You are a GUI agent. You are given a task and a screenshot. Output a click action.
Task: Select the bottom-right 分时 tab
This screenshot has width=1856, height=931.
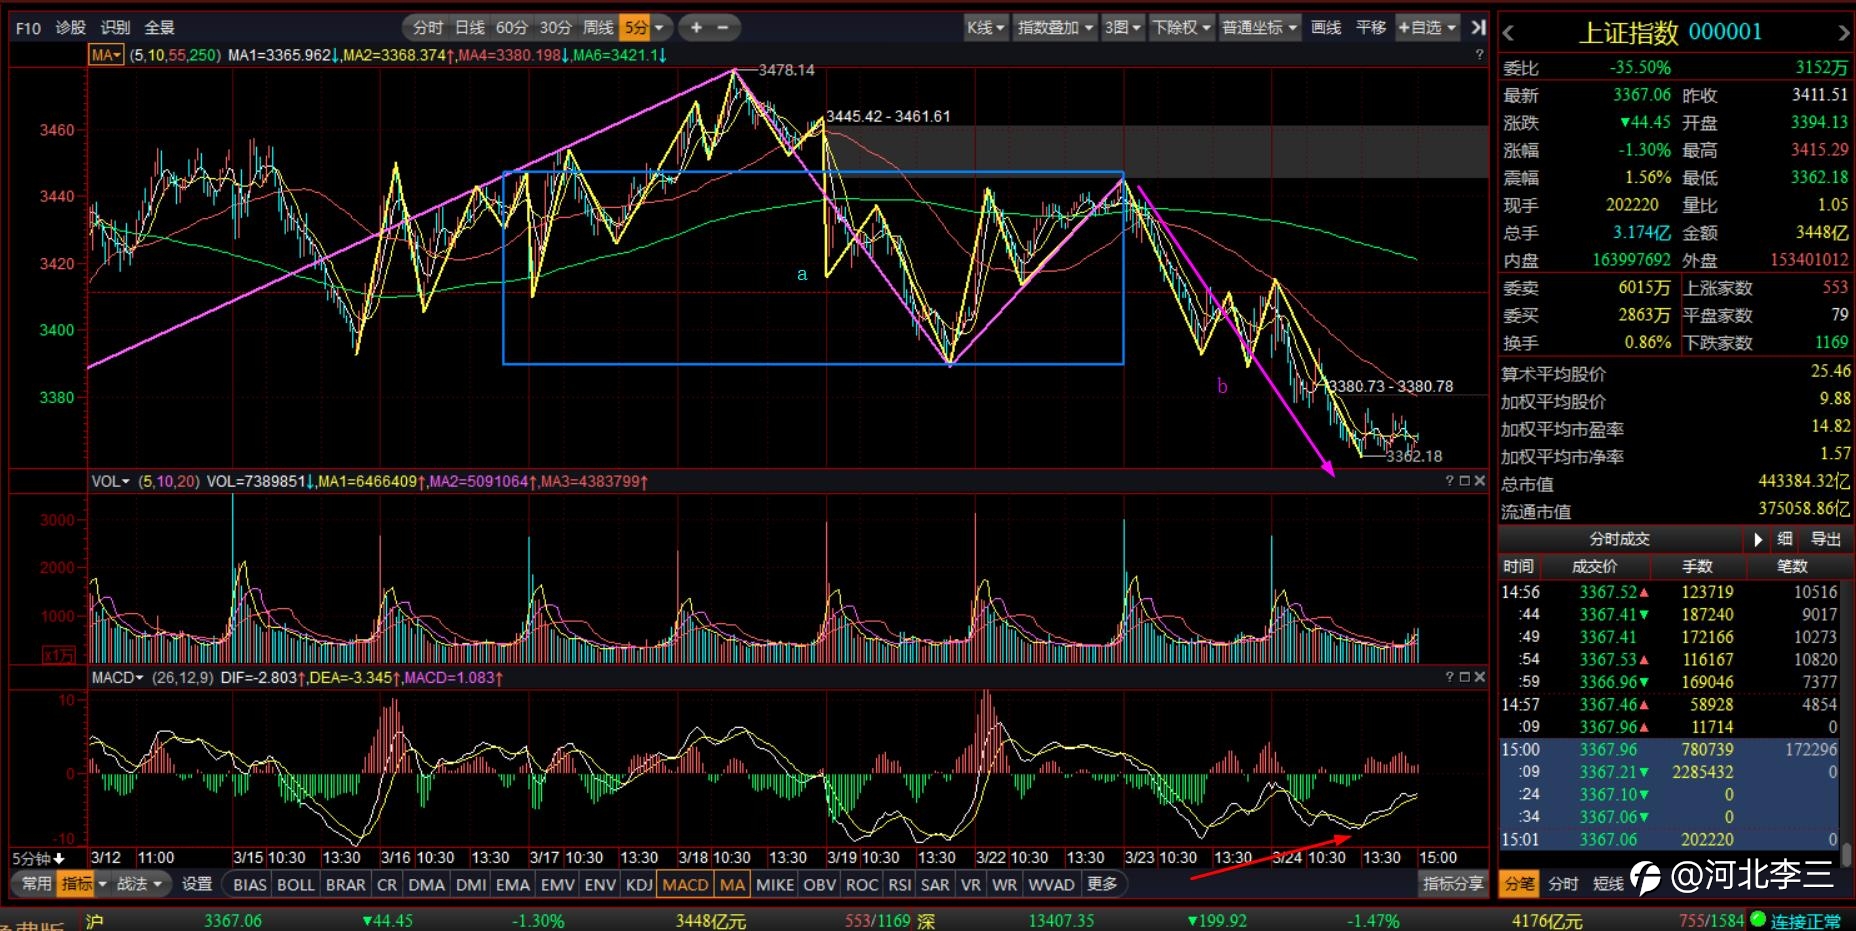1563,884
